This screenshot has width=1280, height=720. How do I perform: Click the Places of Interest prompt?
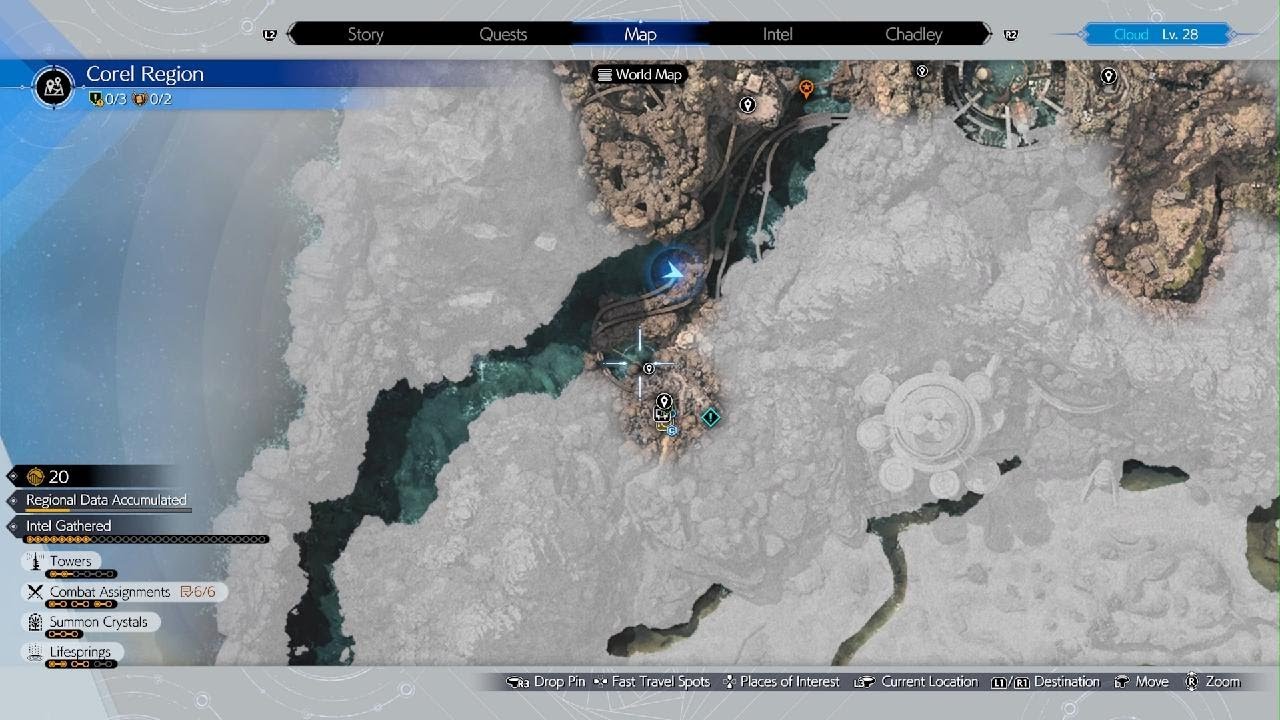781,682
